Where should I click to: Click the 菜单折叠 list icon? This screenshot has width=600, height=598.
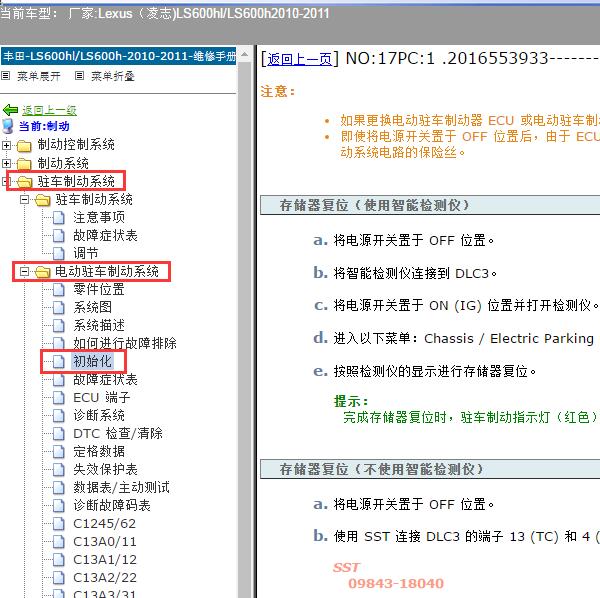[79, 76]
